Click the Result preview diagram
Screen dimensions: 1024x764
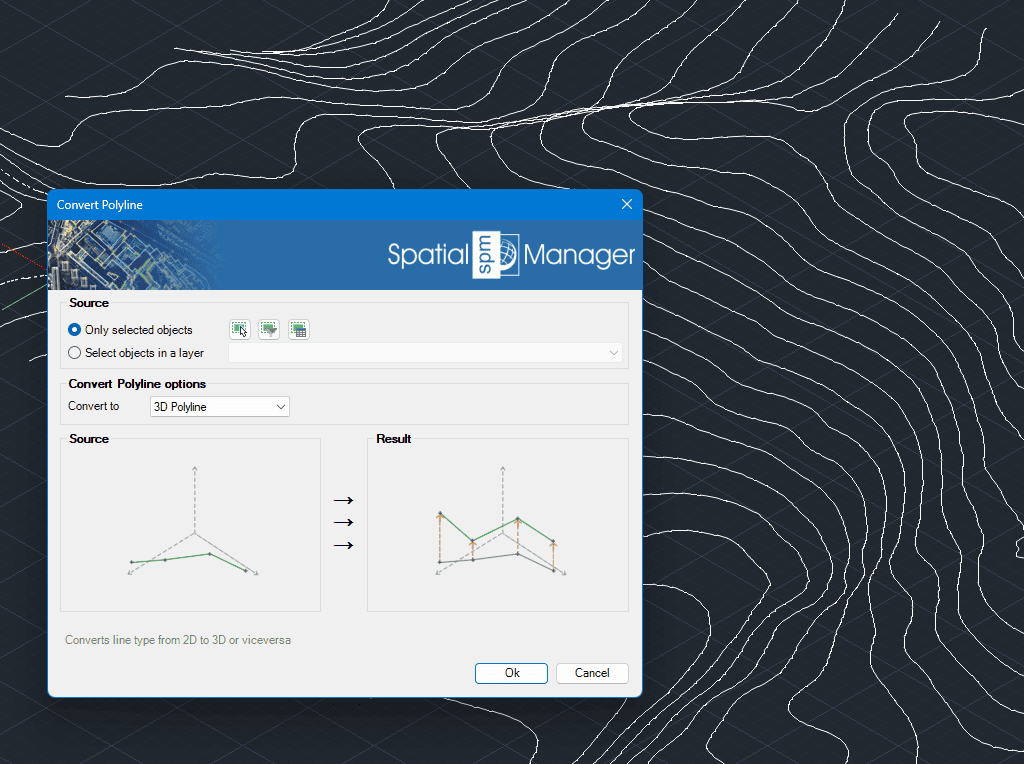pos(498,525)
